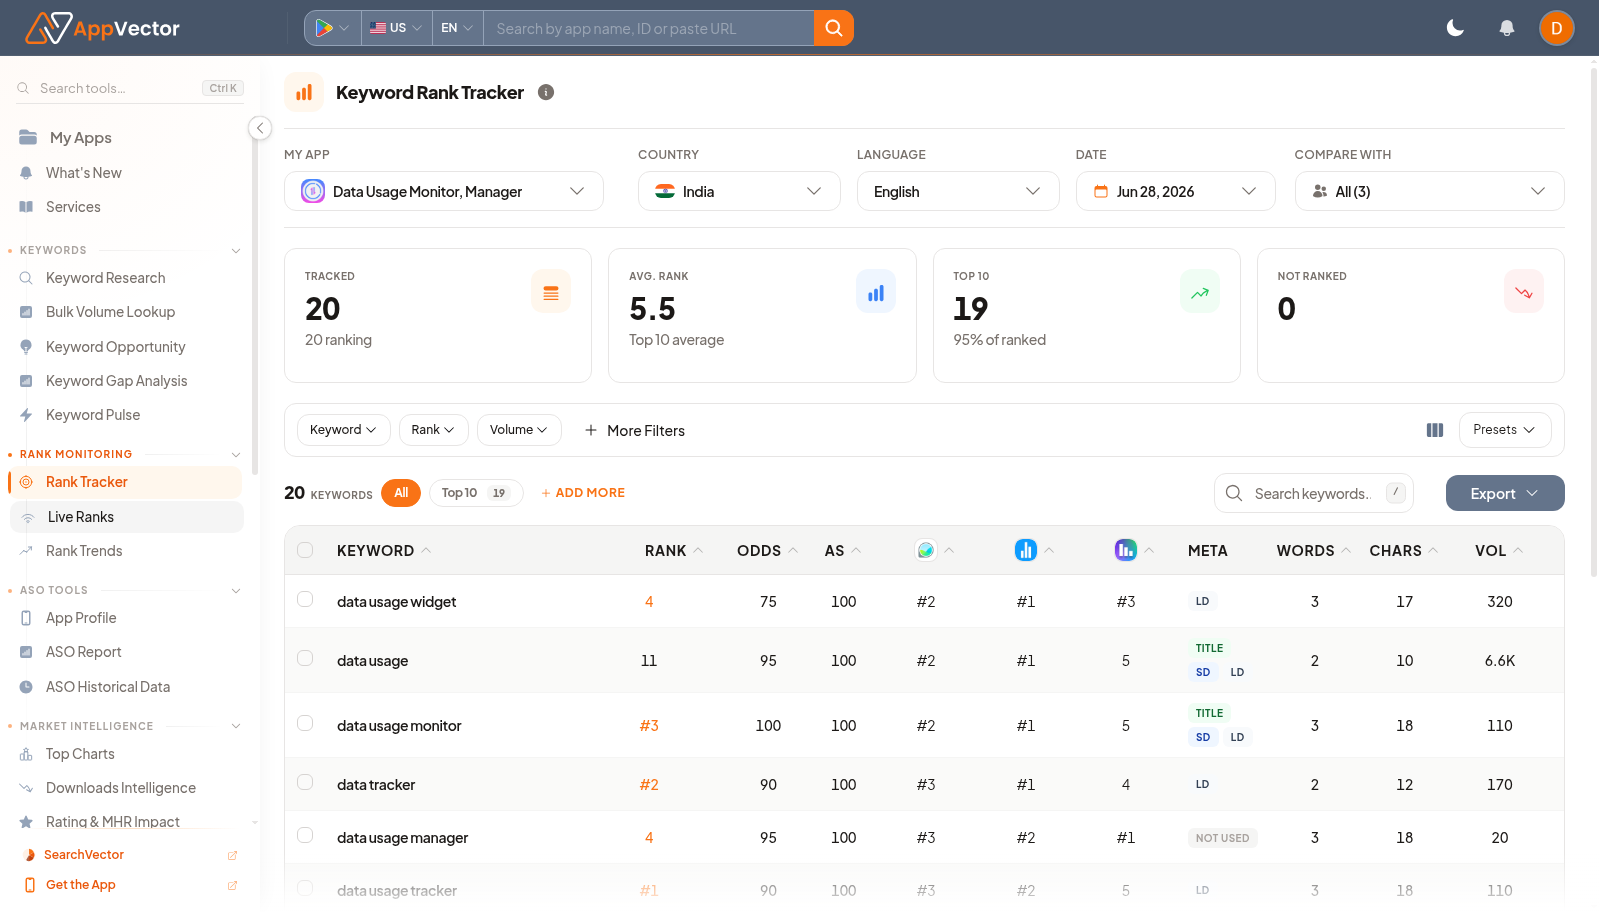Open Bulk Volume Lookup

tap(110, 312)
